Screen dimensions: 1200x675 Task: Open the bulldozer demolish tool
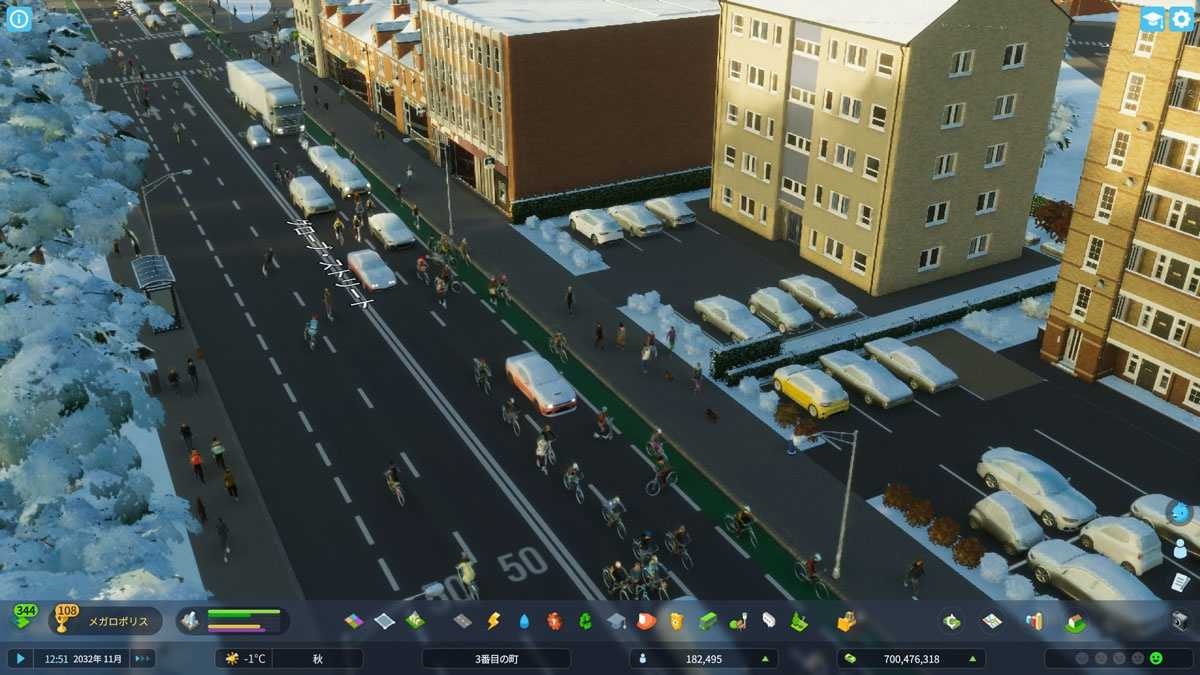(x=846, y=621)
